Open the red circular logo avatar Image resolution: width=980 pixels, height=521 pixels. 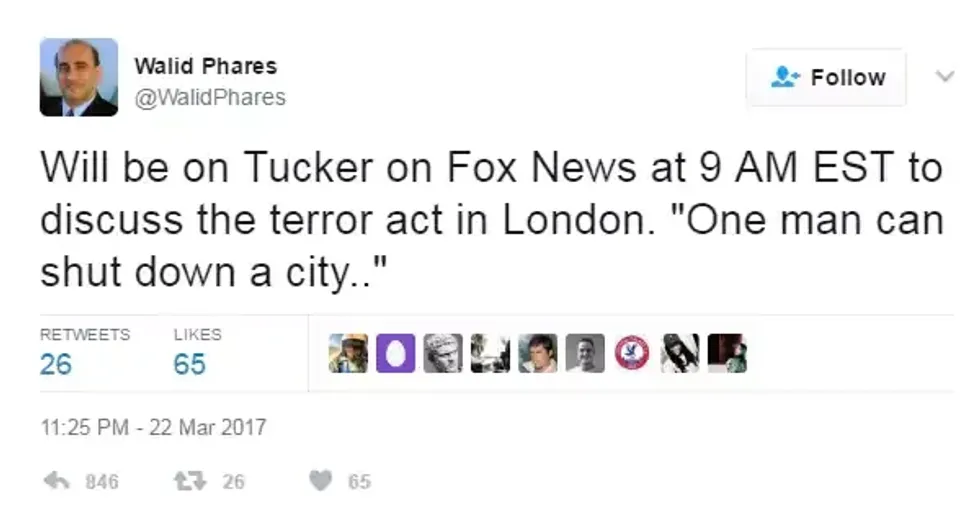[632, 353]
